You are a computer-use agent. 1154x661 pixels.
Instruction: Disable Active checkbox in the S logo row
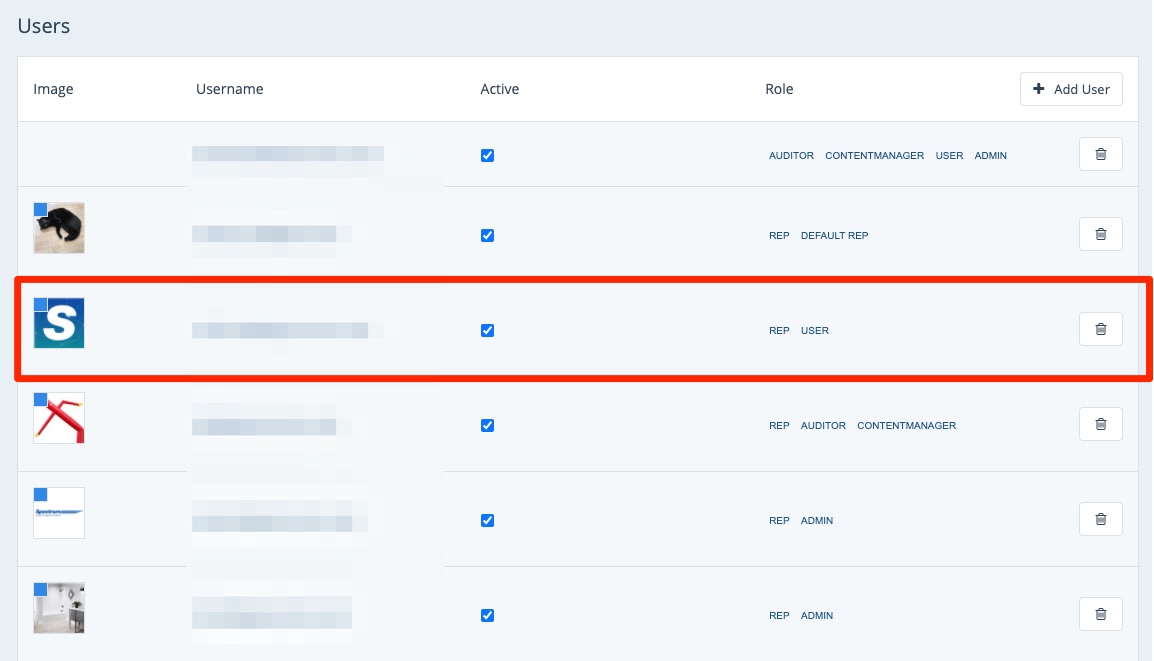[x=487, y=330]
